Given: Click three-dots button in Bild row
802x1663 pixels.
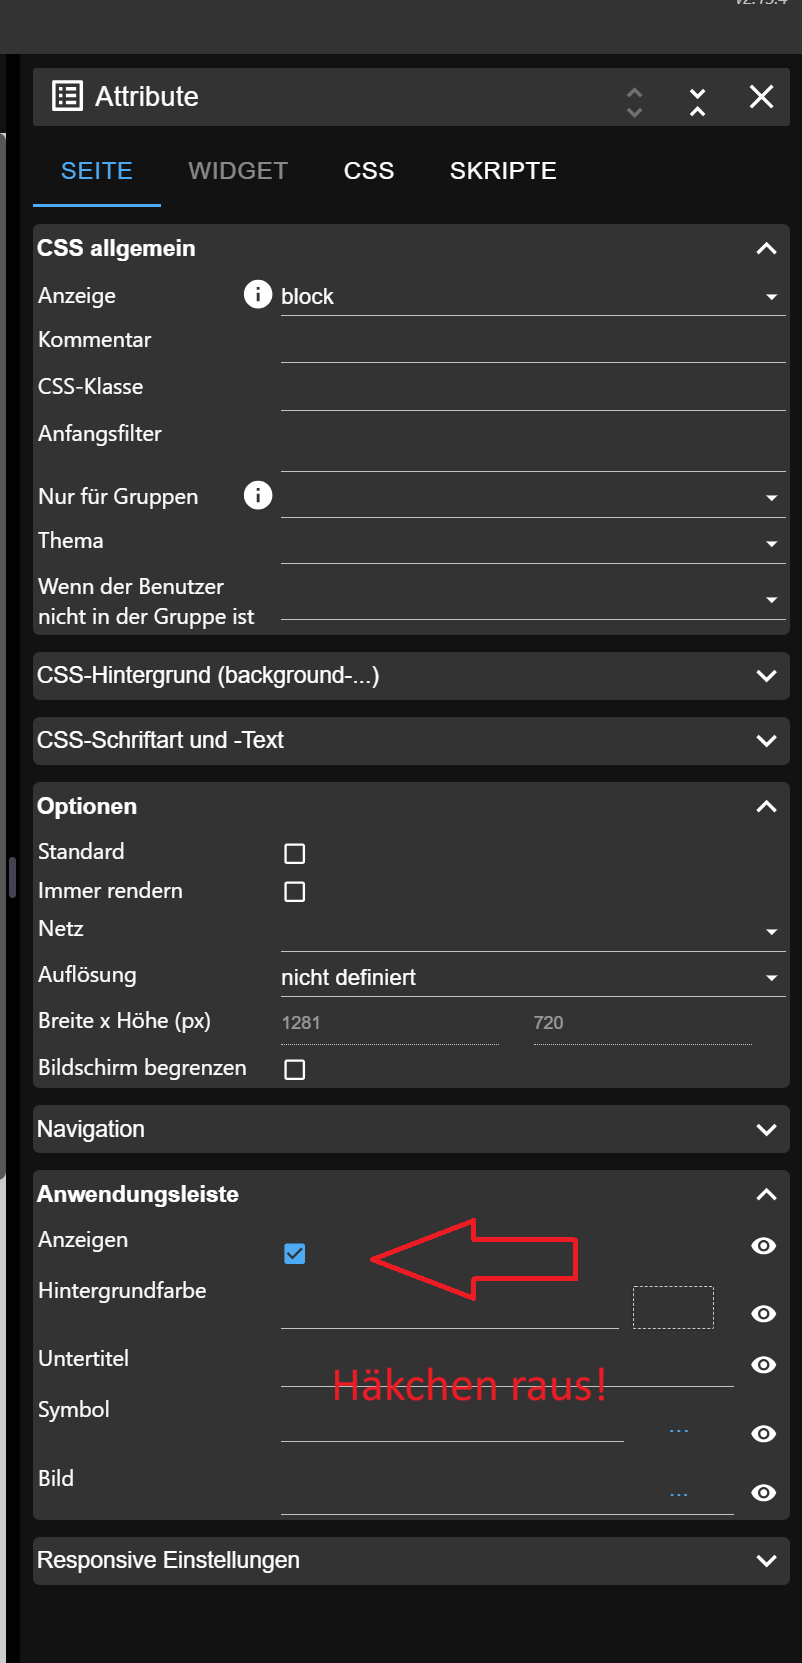Looking at the screenshot, I should point(678,1495).
